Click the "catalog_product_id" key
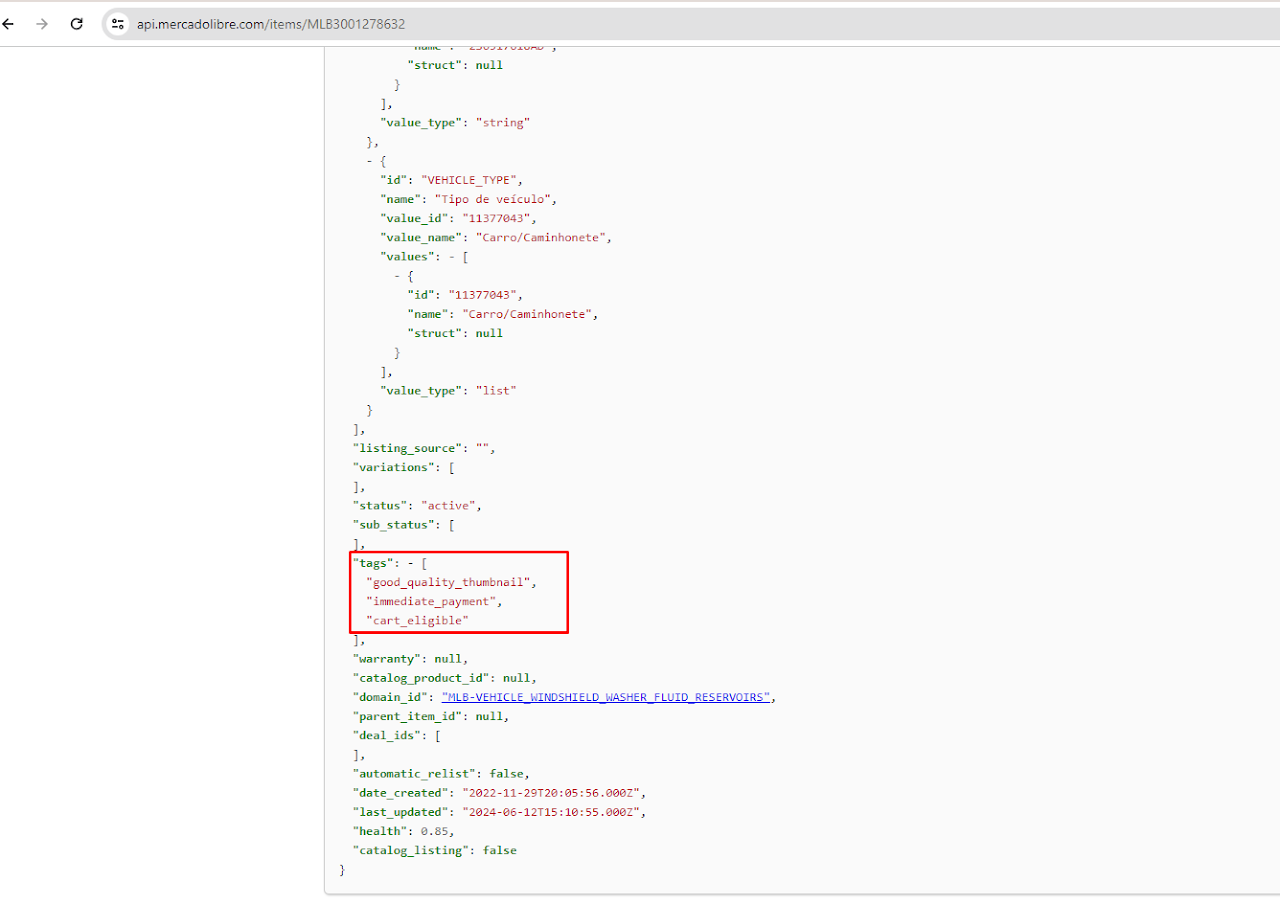The width and height of the screenshot is (1280, 904). [421, 678]
